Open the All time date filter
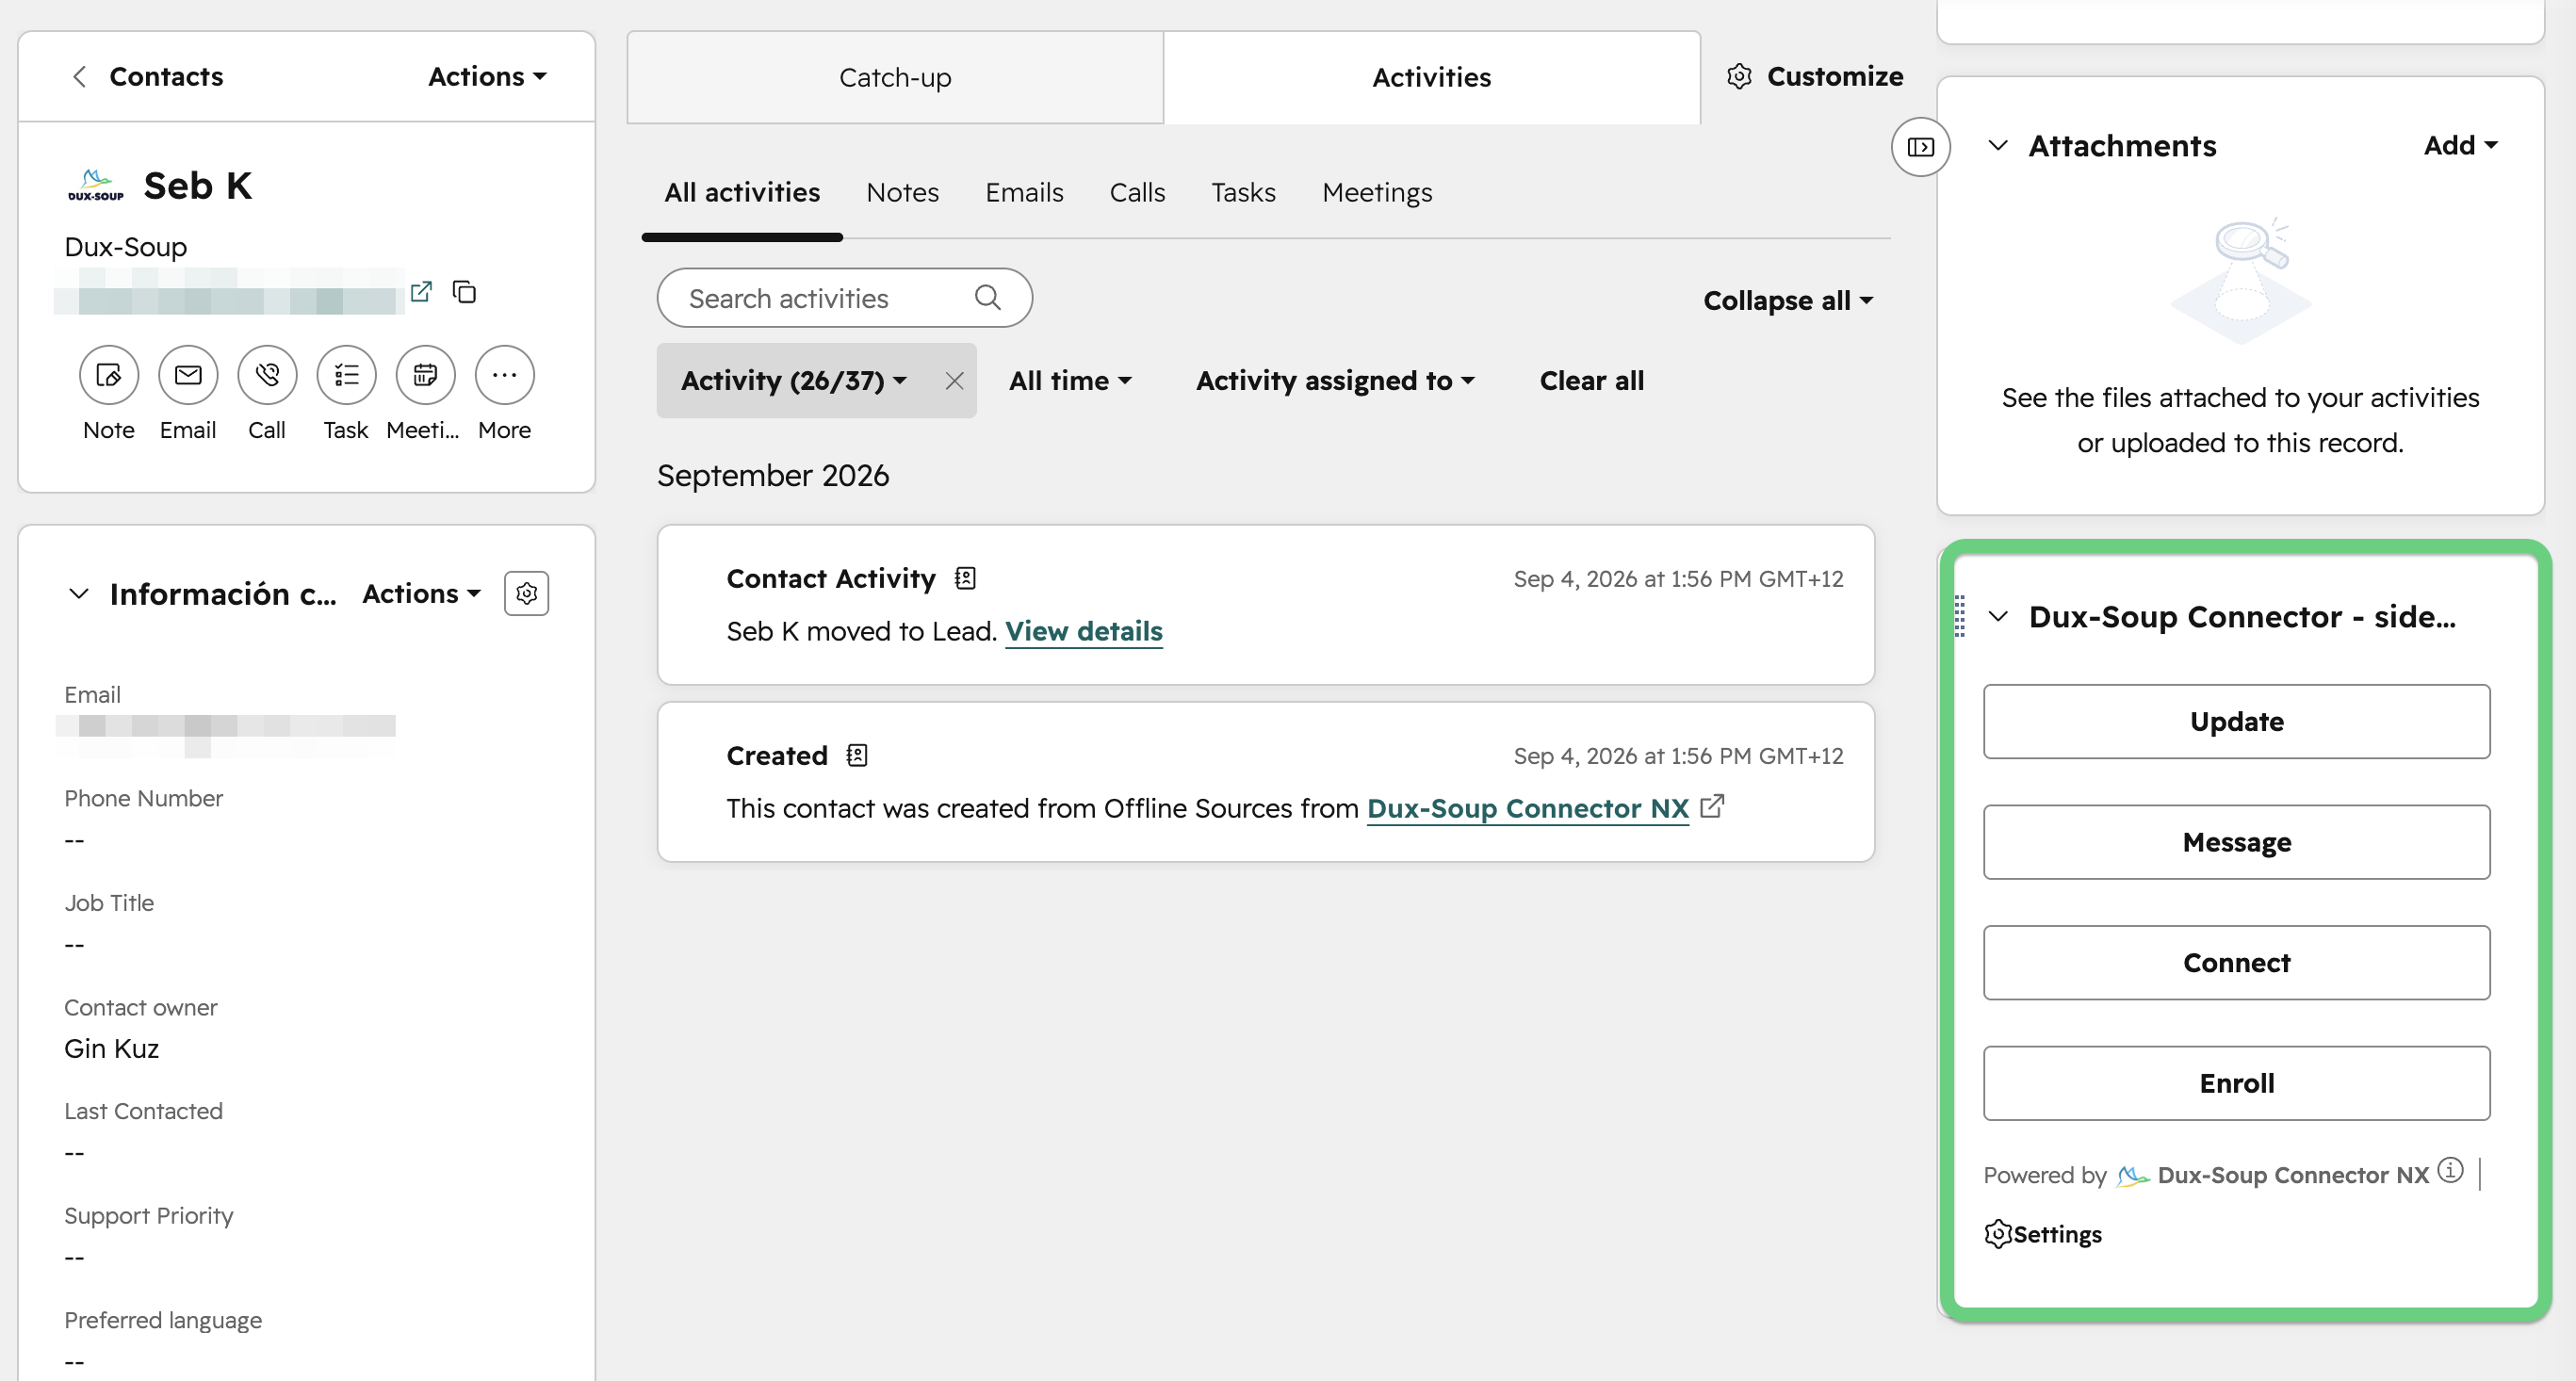 [1069, 381]
